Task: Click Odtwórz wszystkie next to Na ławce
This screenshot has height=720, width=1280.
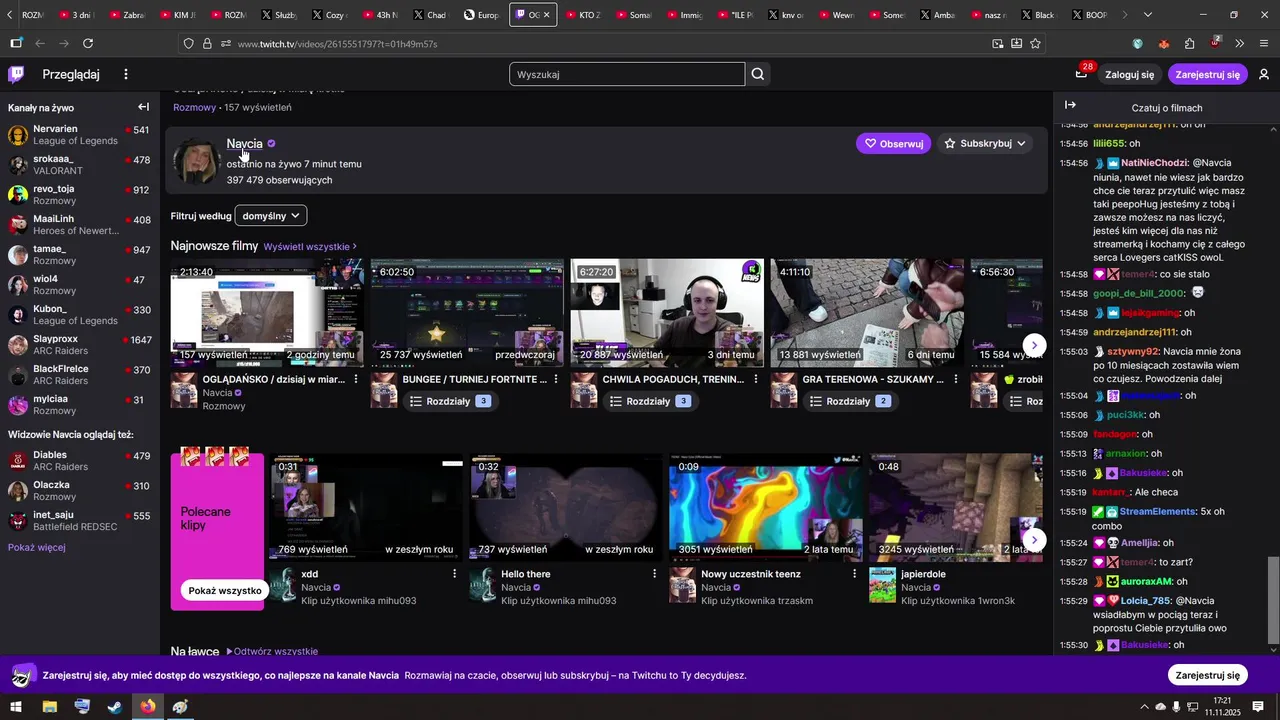Action: click(272, 651)
